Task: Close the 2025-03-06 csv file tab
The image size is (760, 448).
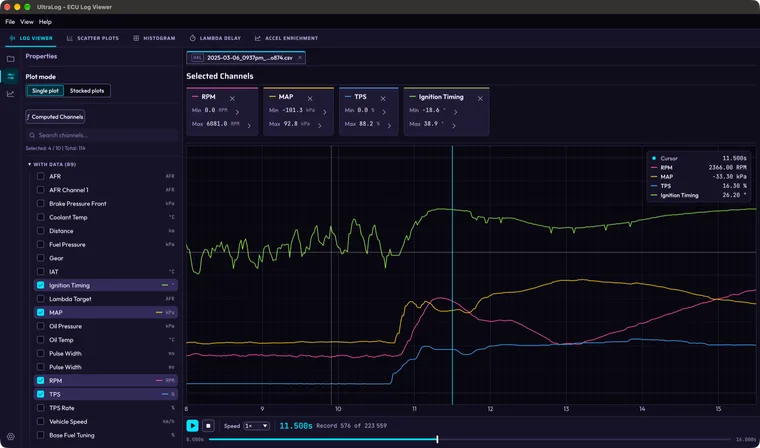Action: (x=300, y=58)
